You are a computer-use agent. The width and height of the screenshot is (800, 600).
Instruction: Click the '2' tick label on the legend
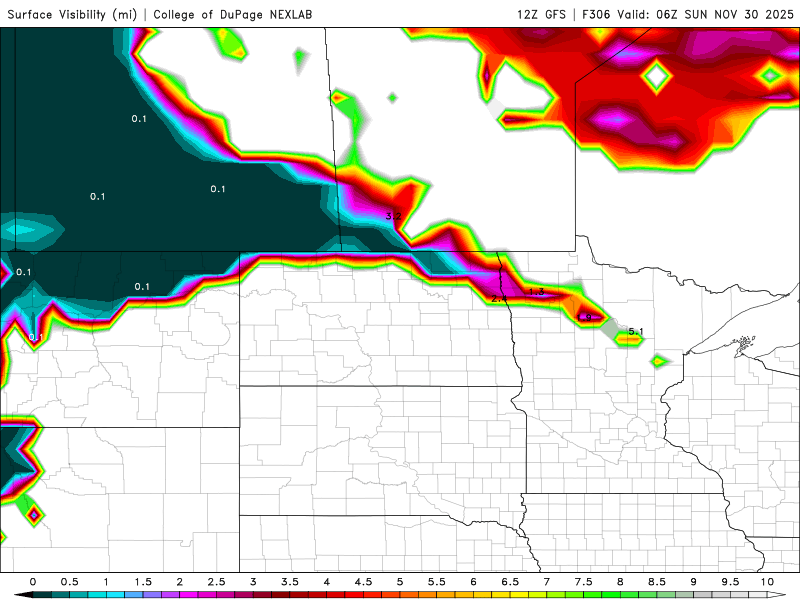(x=180, y=582)
